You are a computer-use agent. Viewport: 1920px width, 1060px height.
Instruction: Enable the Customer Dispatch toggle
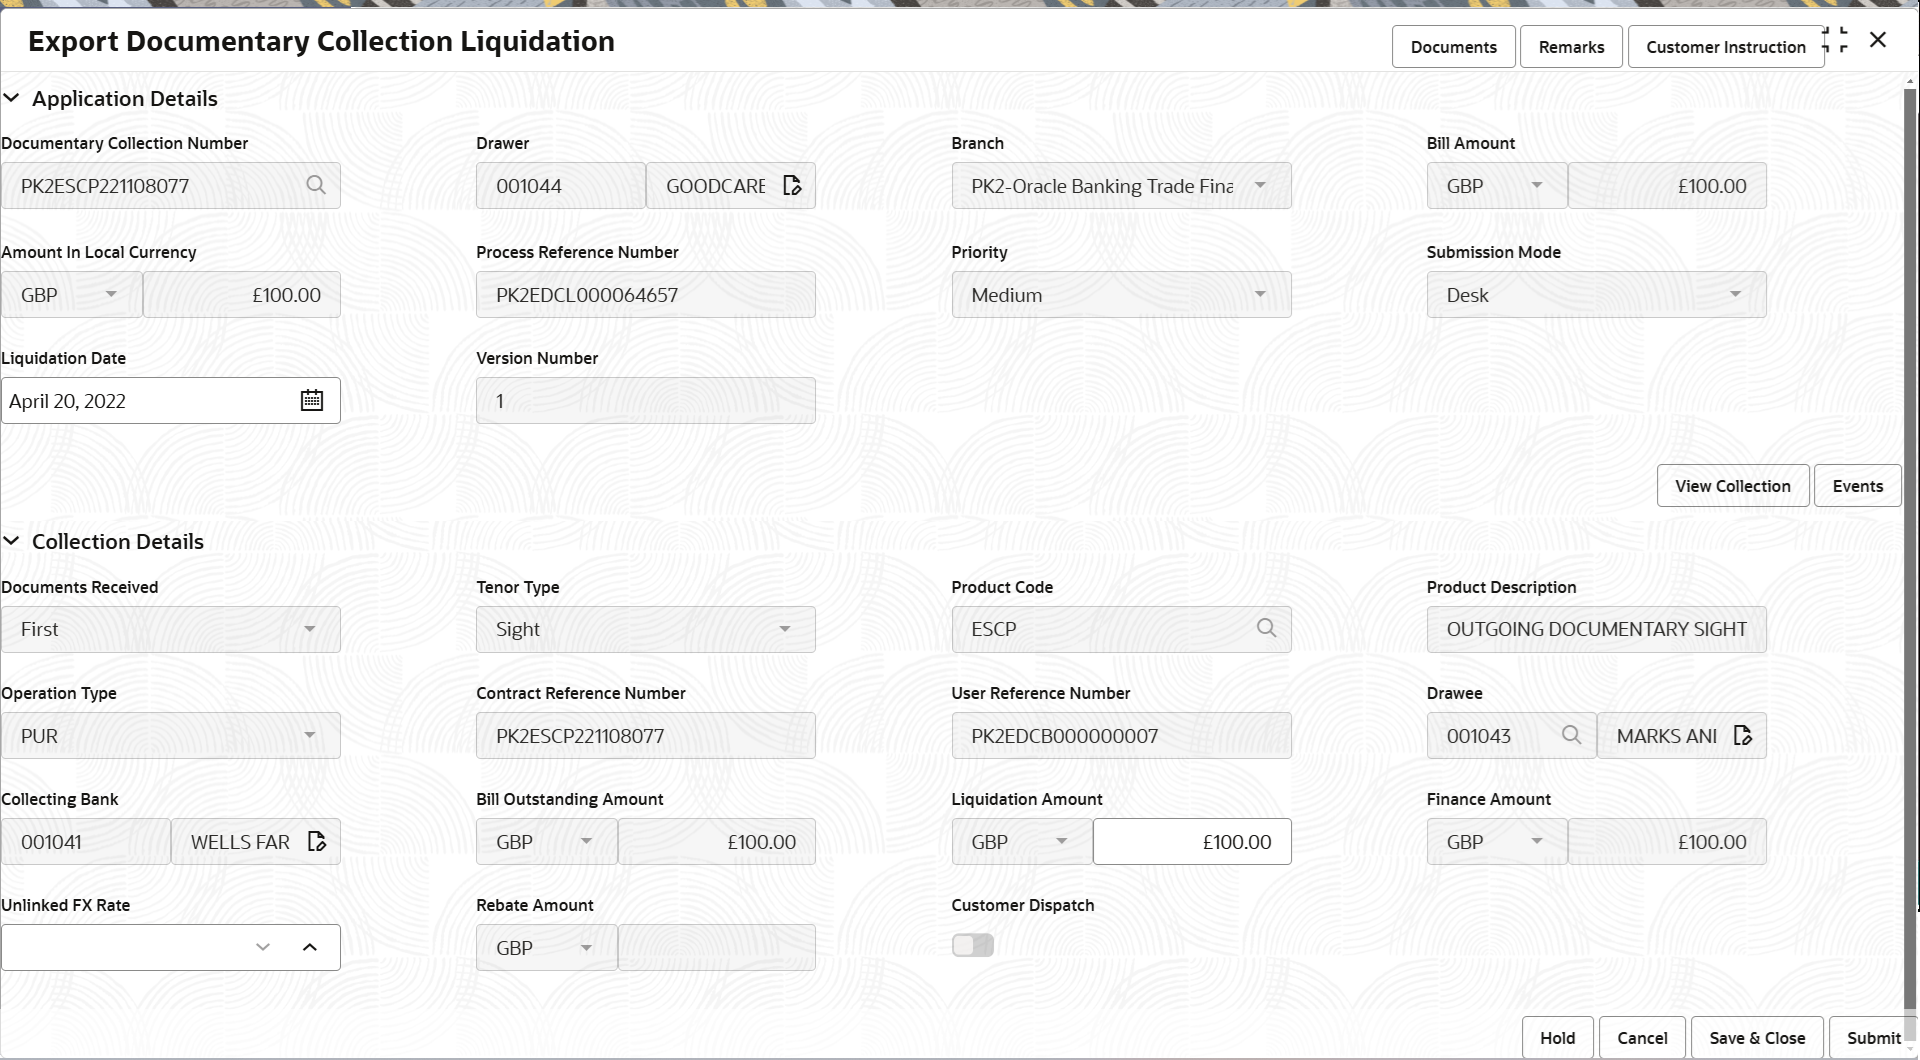point(971,944)
